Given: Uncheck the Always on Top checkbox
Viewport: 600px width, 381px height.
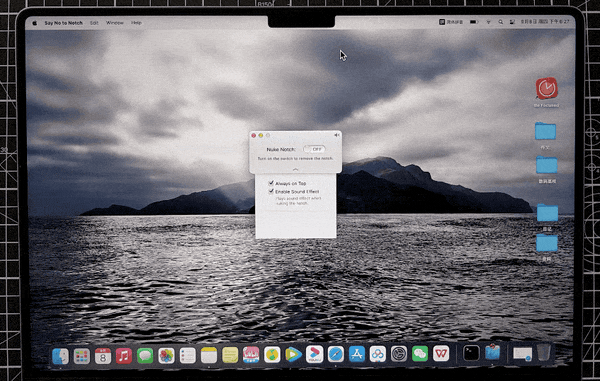Looking at the screenshot, I should pyautogui.click(x=271, y=183).
